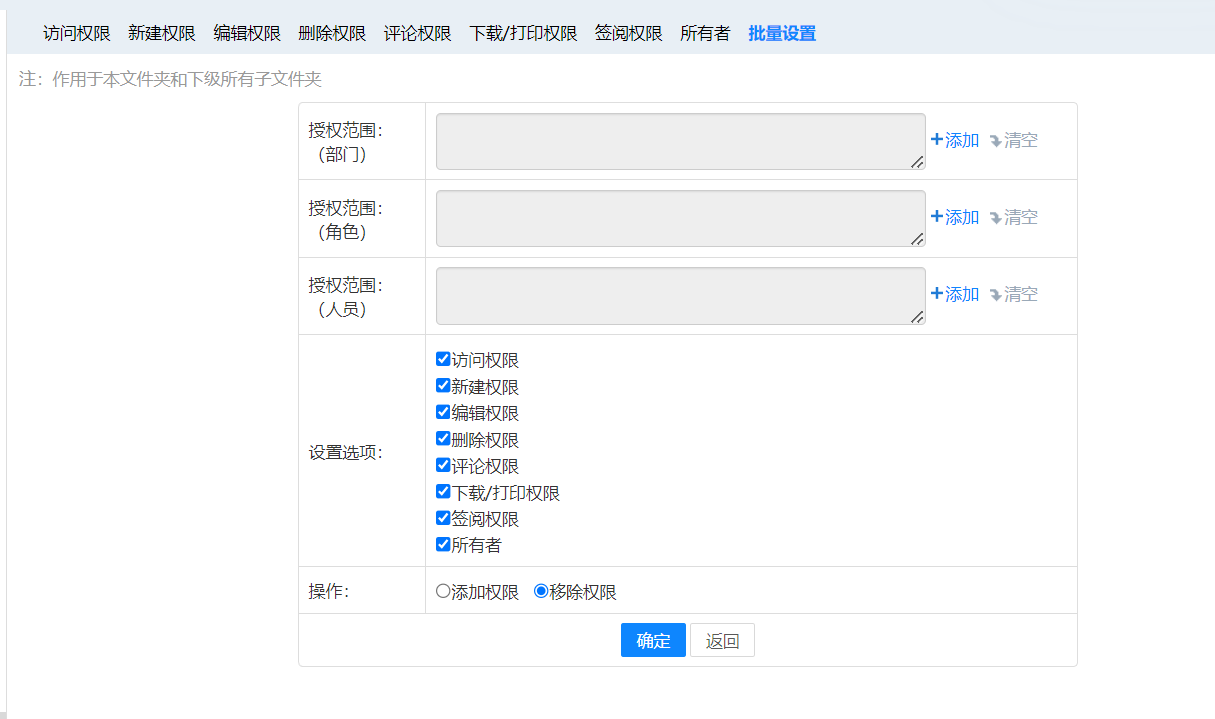Viewport: 1215px width, 719px height.
Task: Switch to the 访问权限 tab
Action: 77,33
